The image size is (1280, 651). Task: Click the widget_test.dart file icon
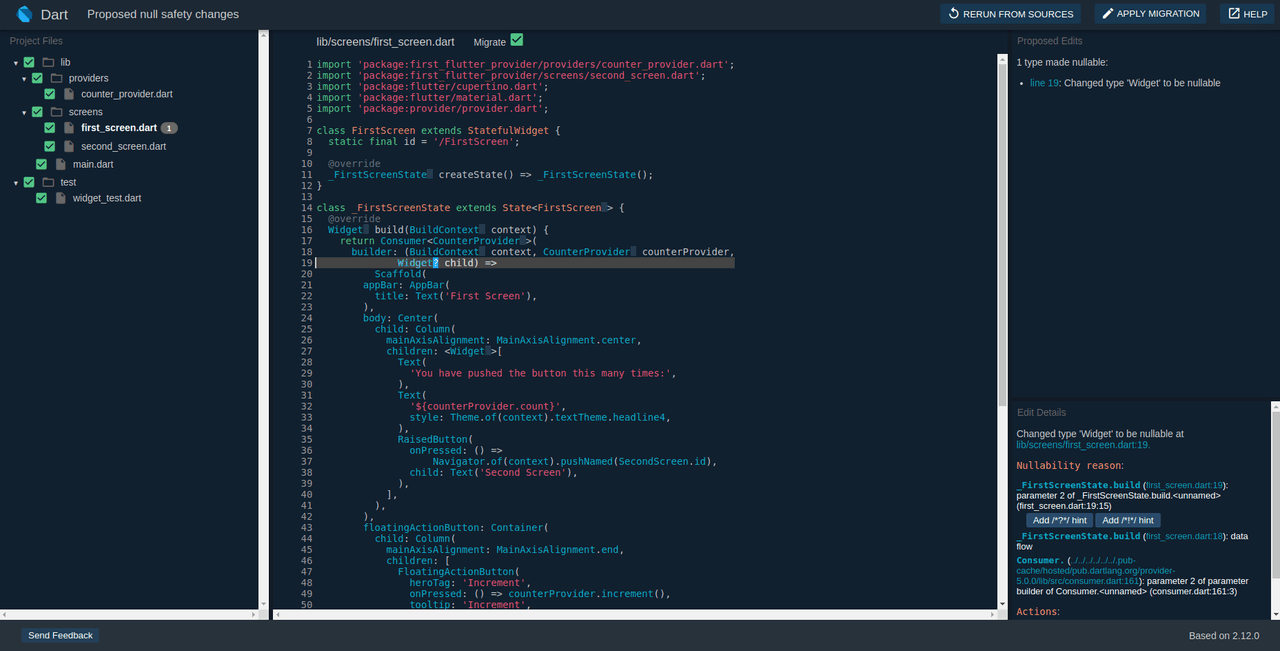click(61, 198)
